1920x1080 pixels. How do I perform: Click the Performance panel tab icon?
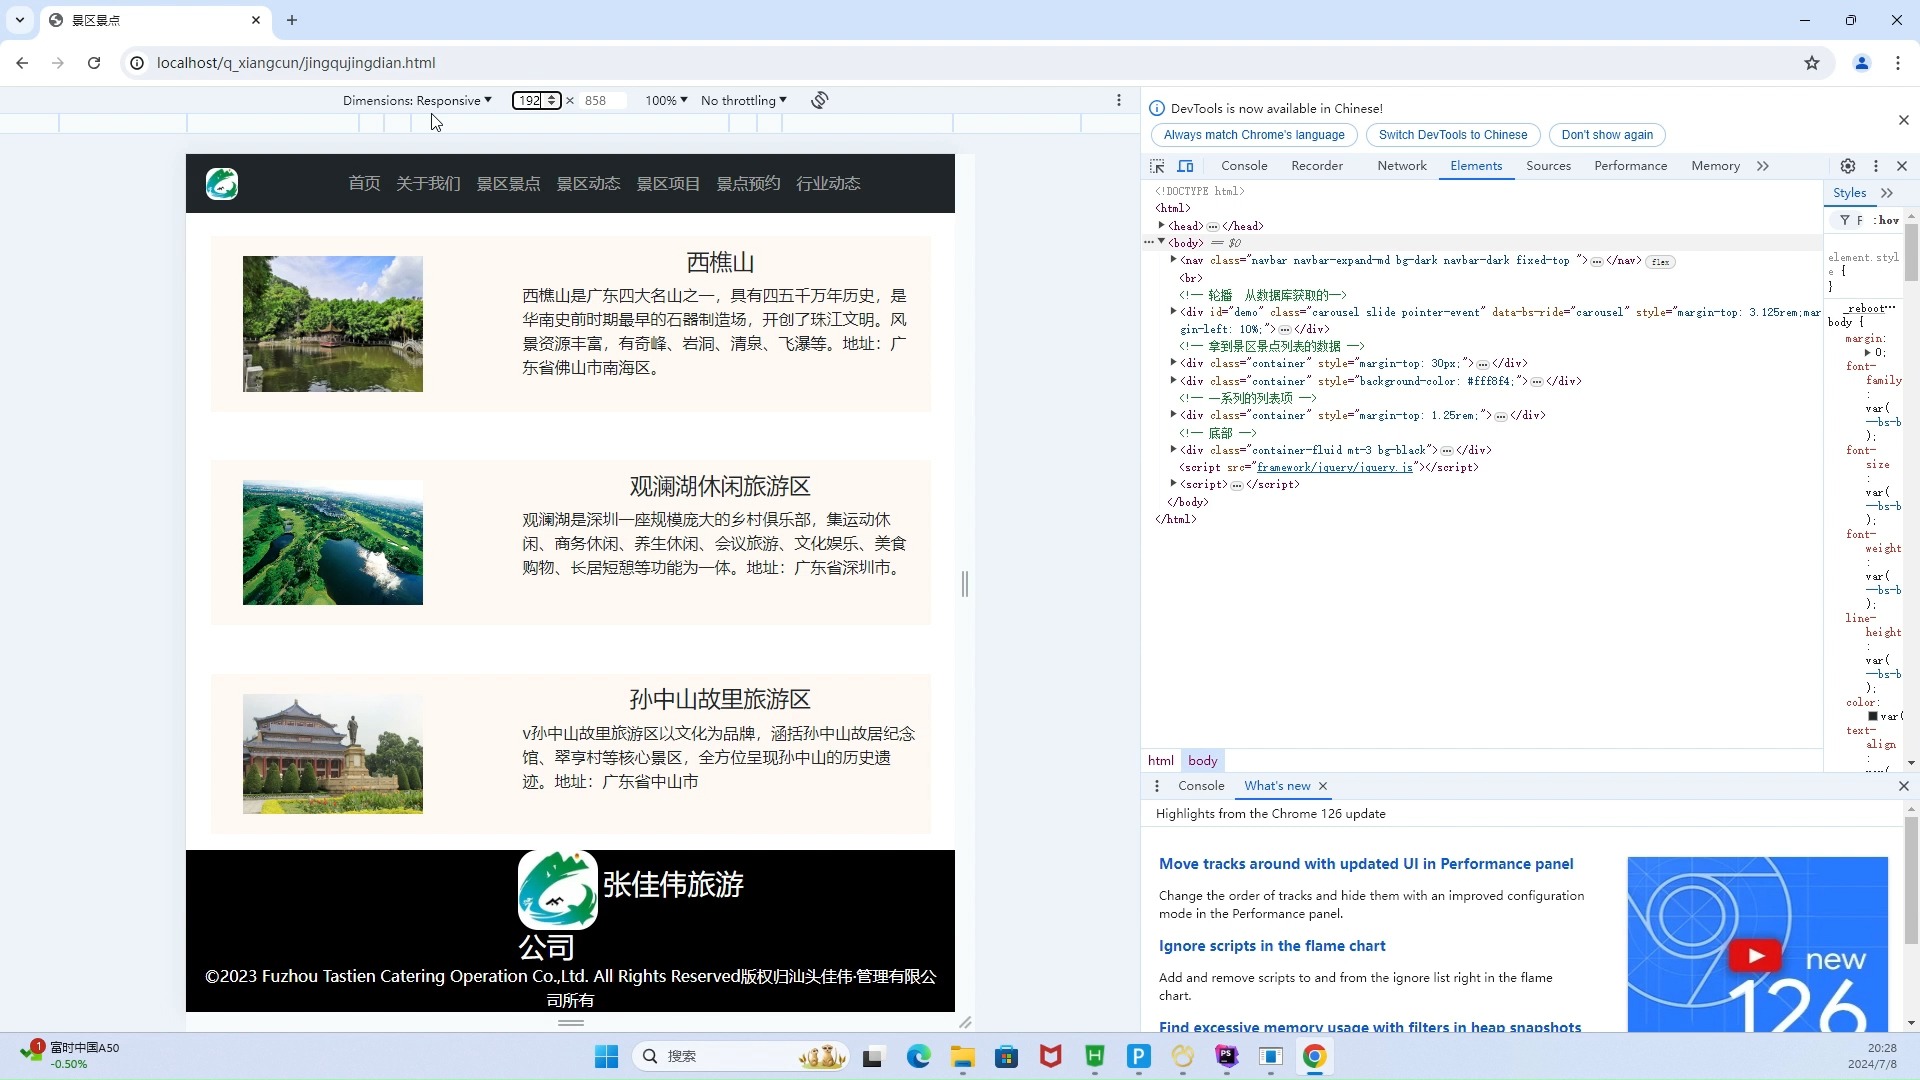1631,165
